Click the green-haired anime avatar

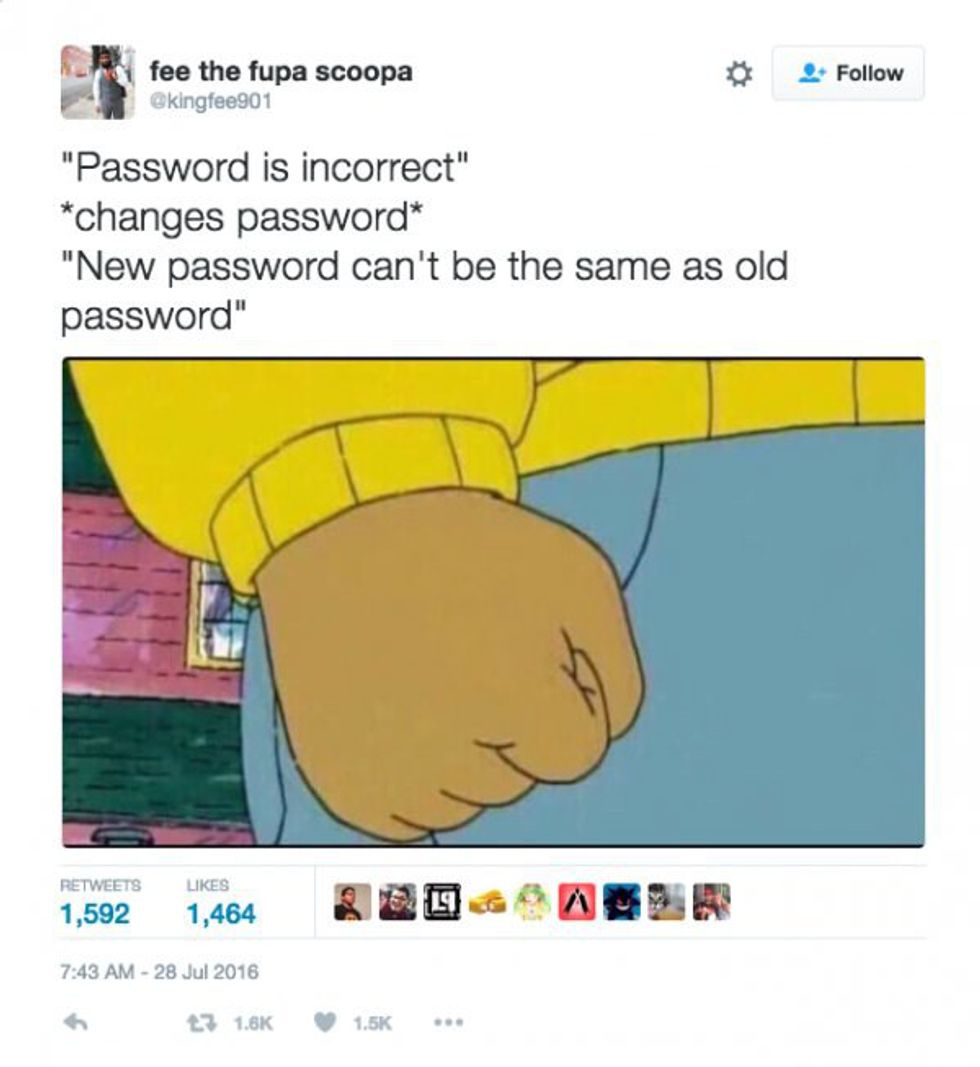(x=532, y=902)
